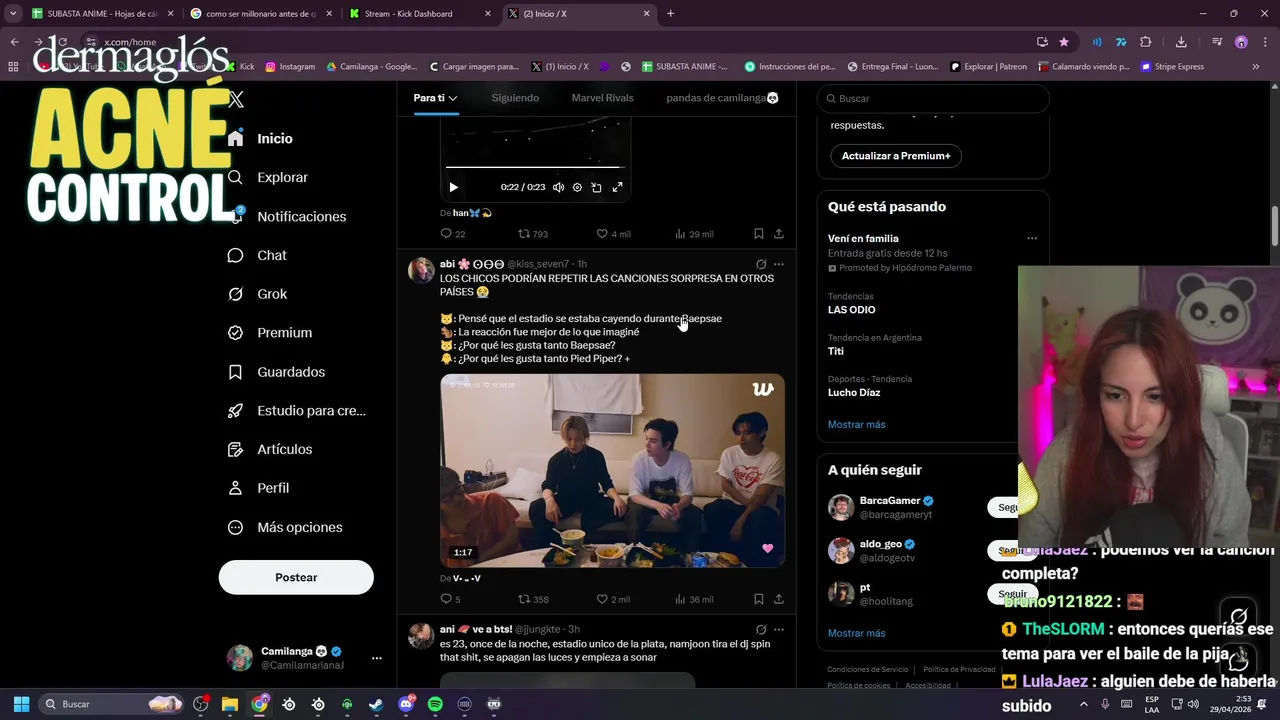Open the Instagram bookmark
Viewport: 1280px width, 720px height.
pos(290,67)
